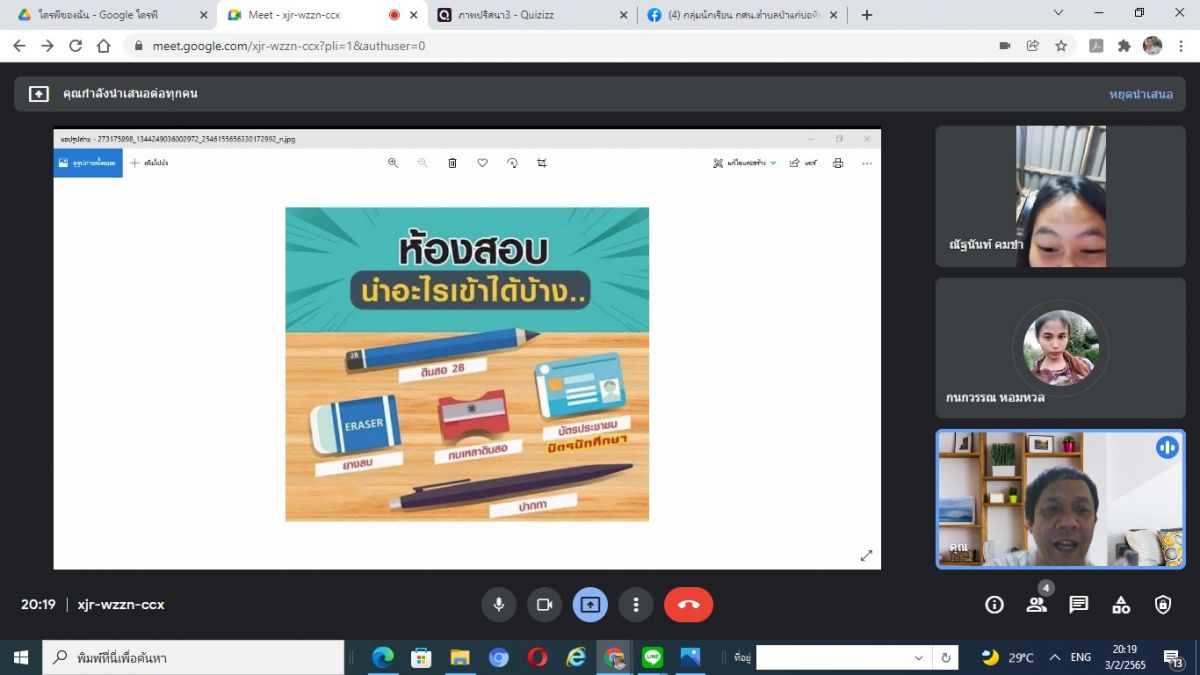Show the participants list
The image size is (1200, 675).
tap(1036, 605)
